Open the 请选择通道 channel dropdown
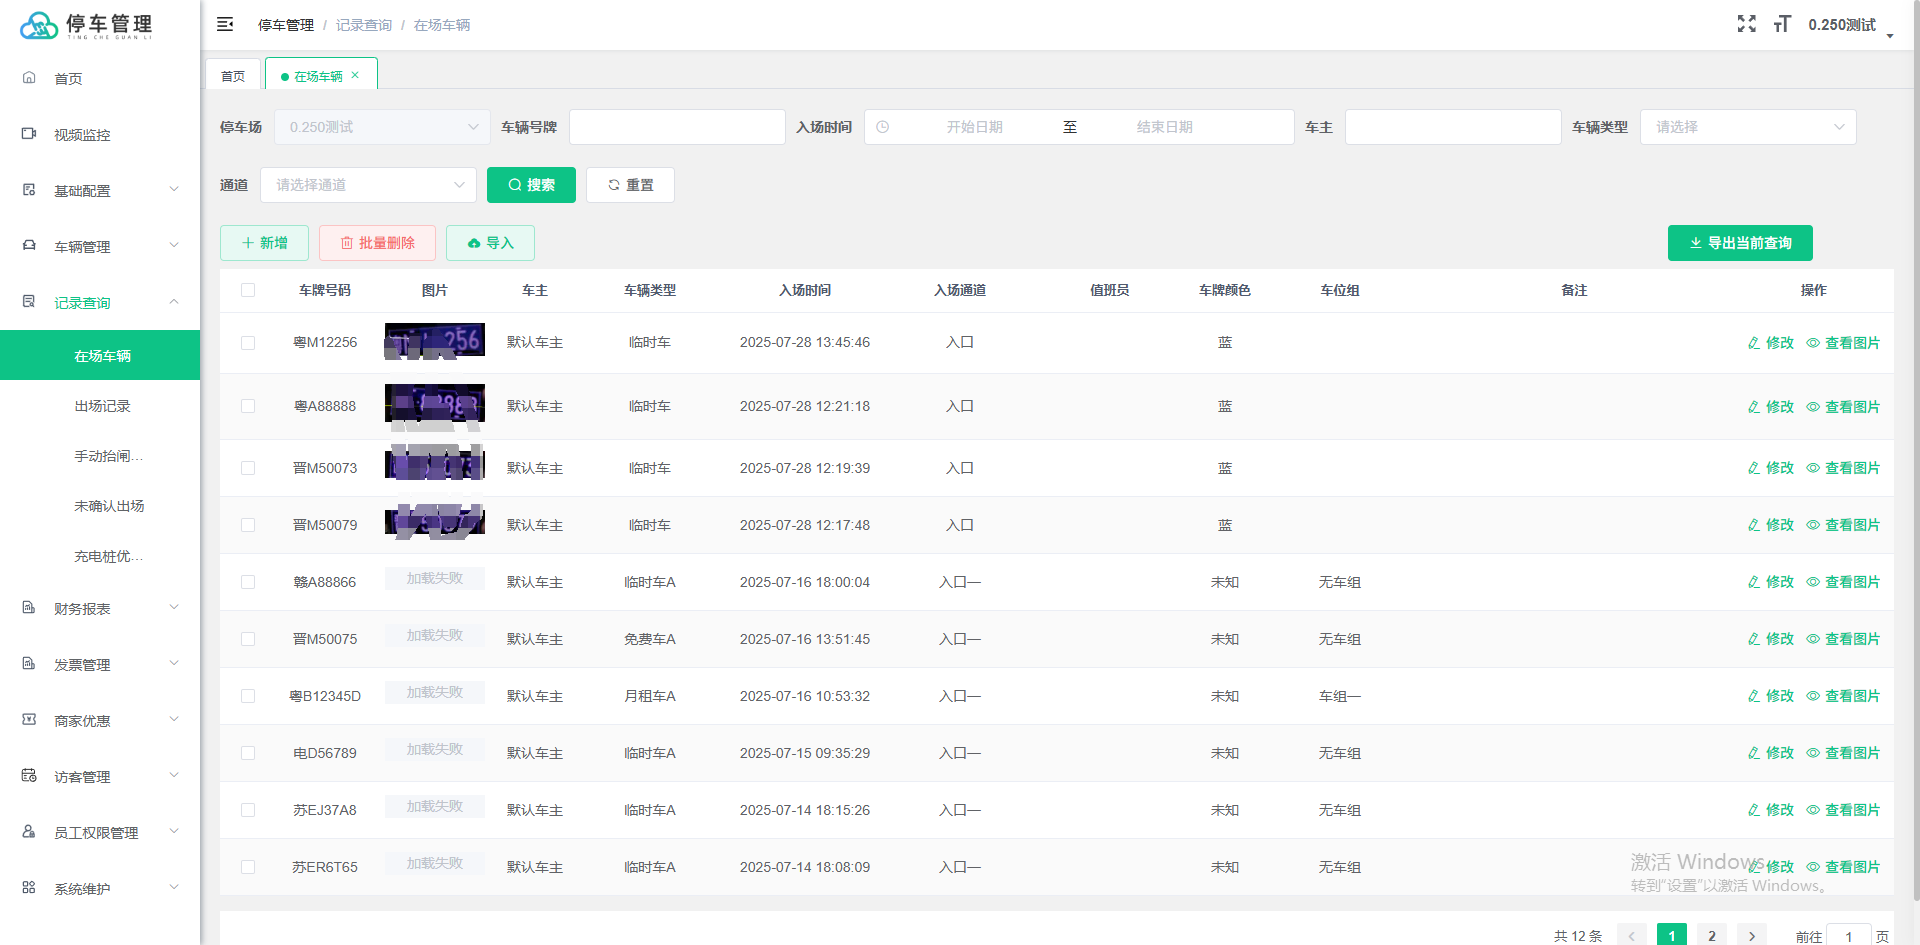The image size is (1920, 945). click(368, 185)
